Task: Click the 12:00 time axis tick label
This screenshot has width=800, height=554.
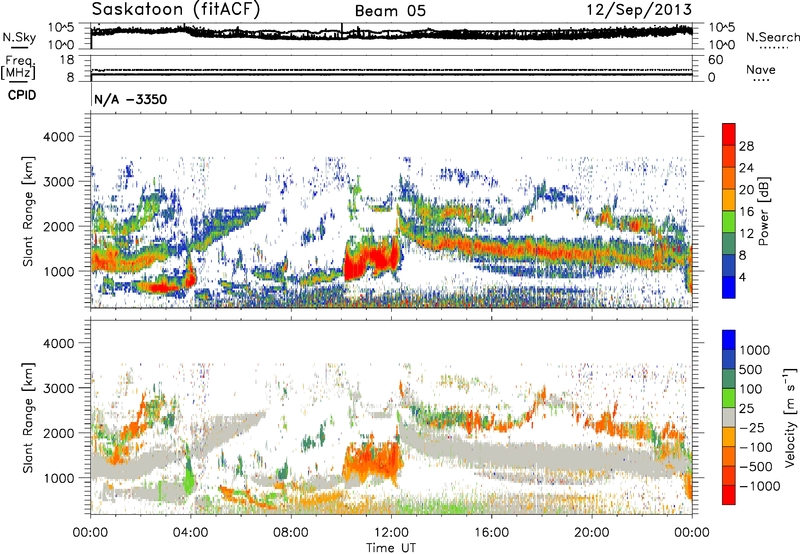Action: [391, 533]
